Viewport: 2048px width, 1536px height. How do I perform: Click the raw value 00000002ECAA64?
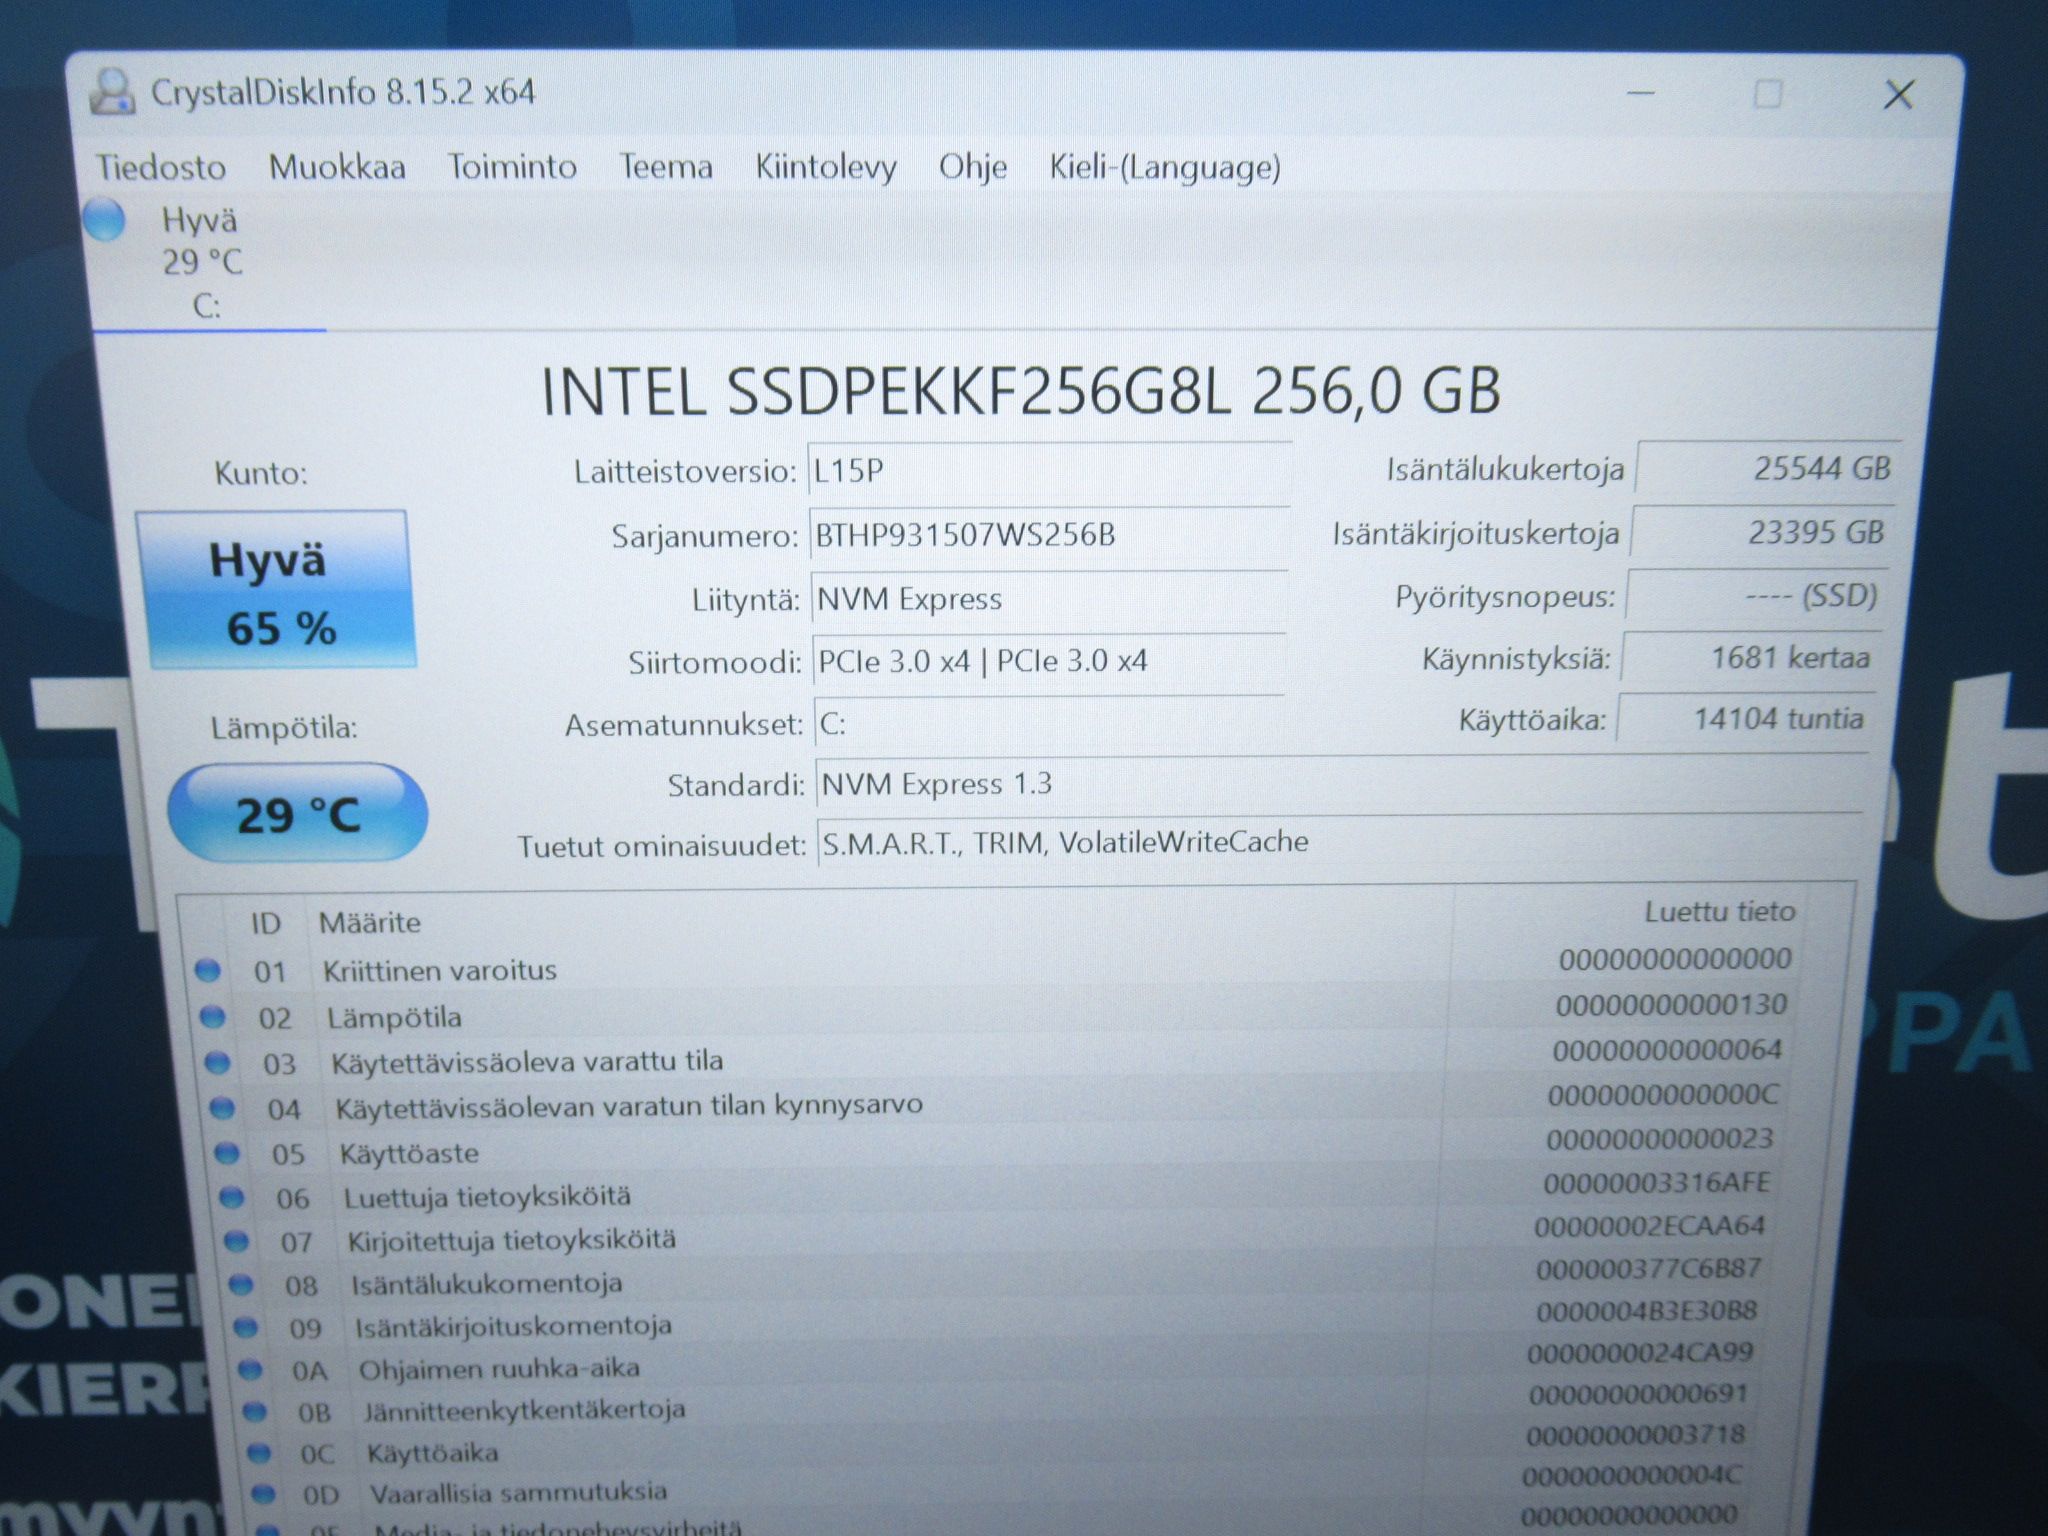click(1651, 1226)
